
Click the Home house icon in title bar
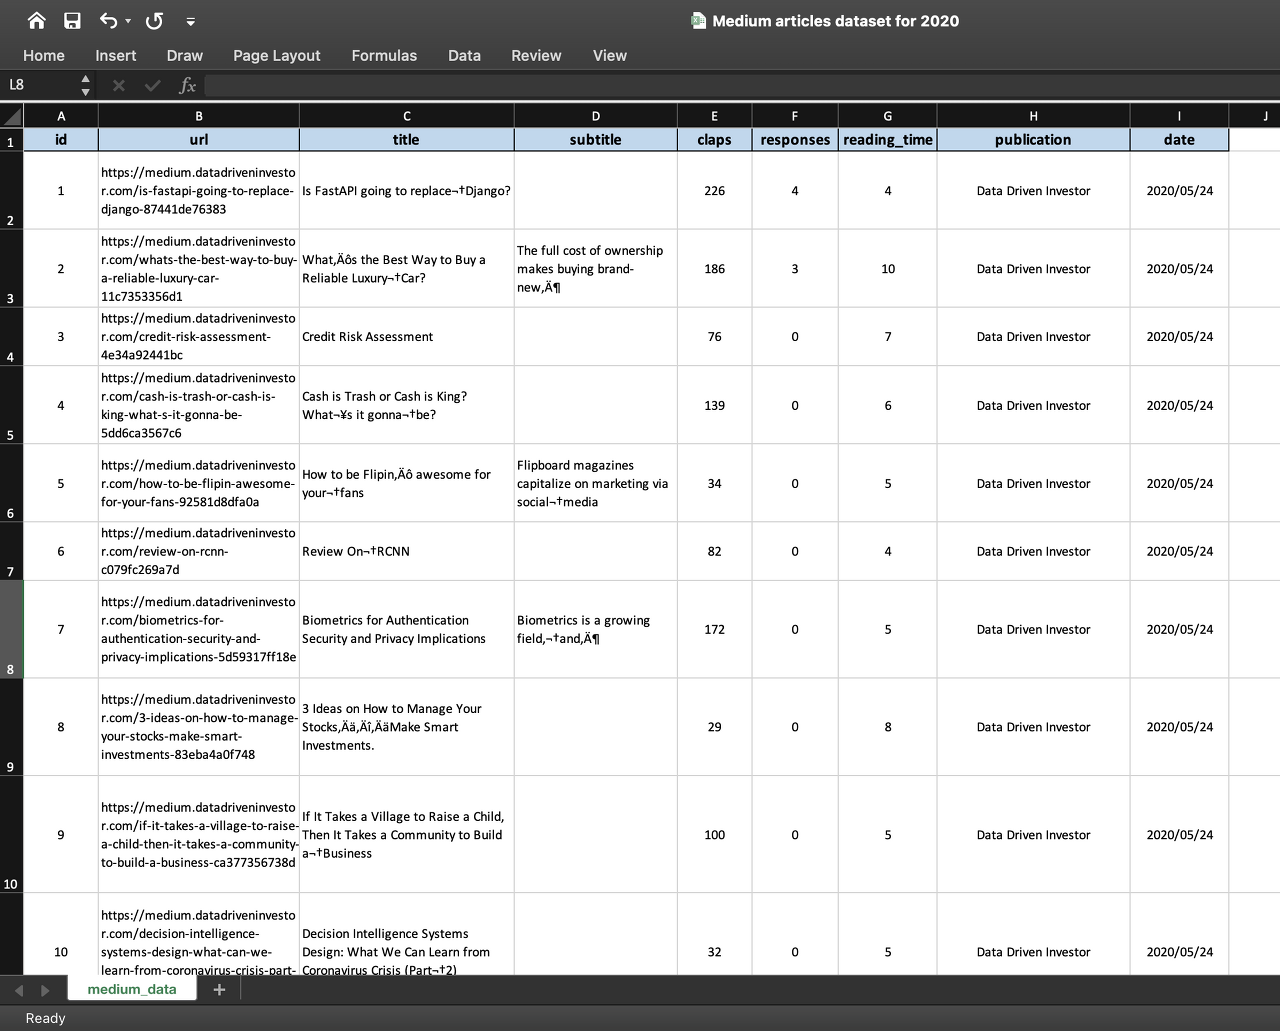click(37, 21)
